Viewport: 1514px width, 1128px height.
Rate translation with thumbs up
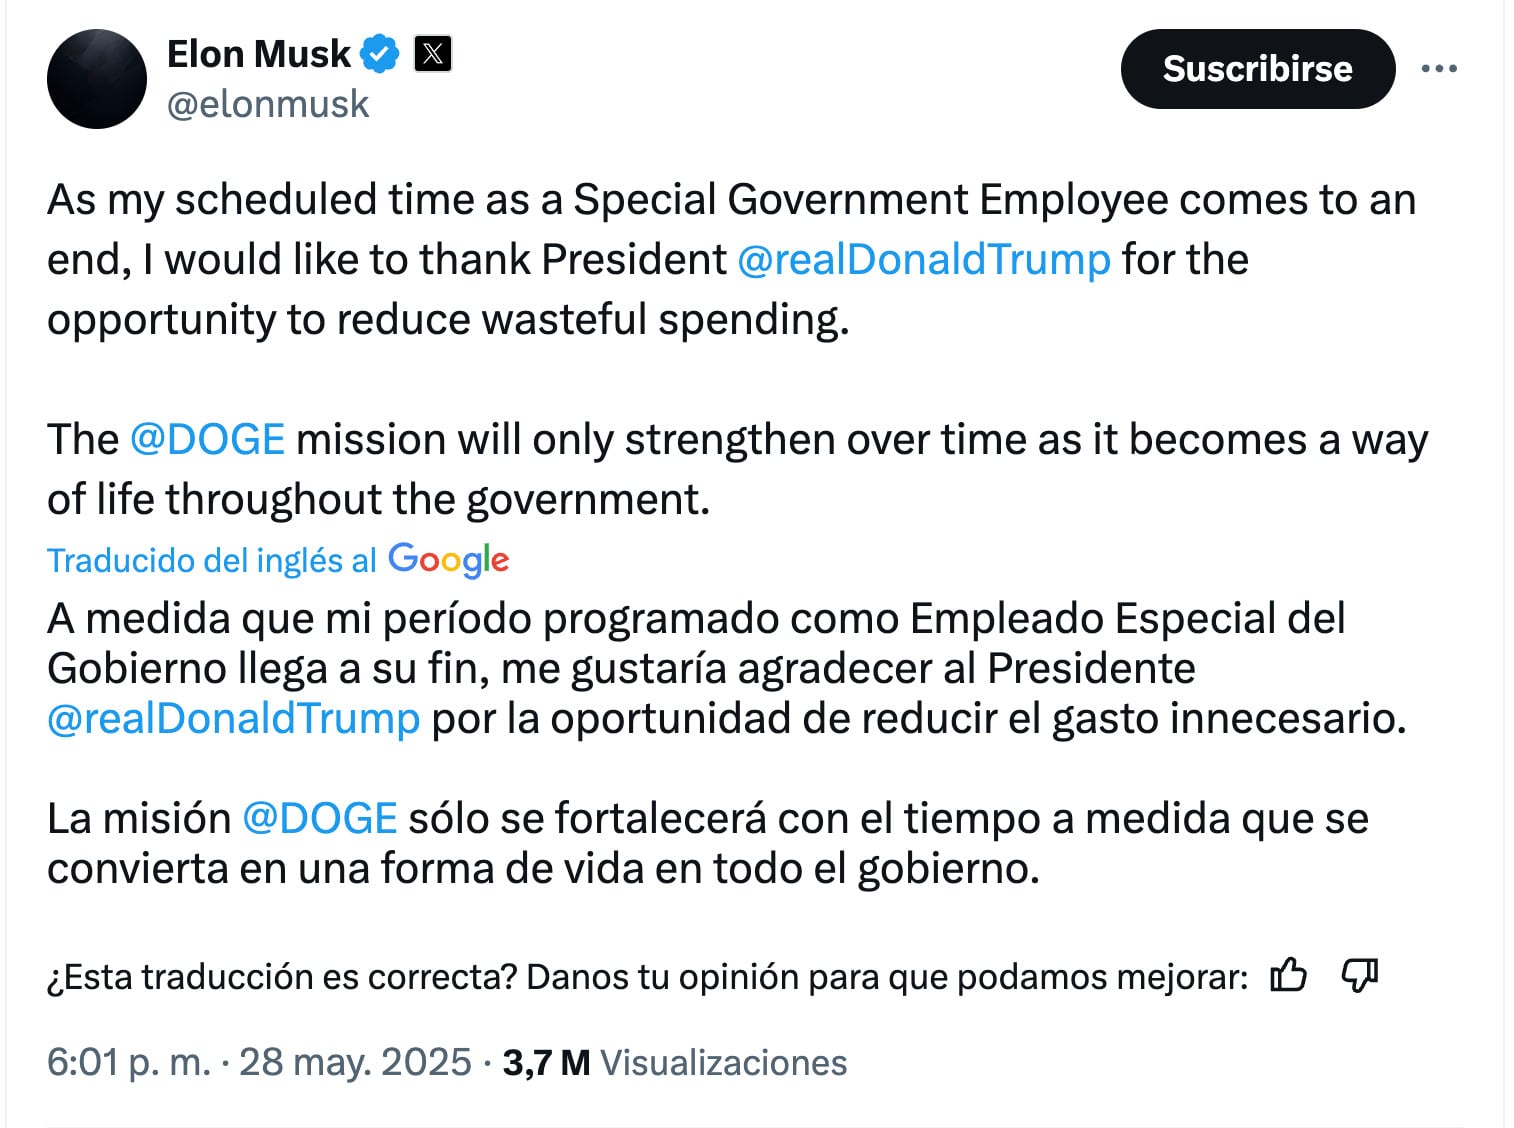click(x=1288, y=975)
